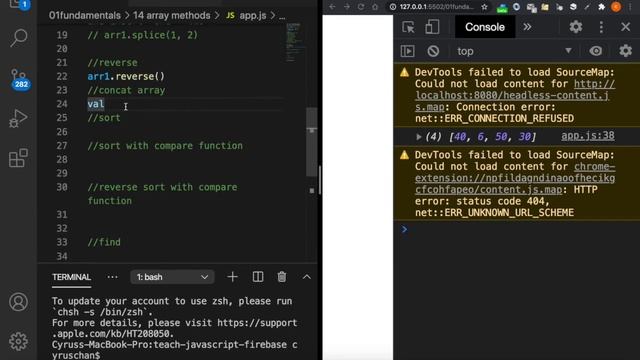
Task: Open DevTools settings gear
Action: click(x=576, y=27)
